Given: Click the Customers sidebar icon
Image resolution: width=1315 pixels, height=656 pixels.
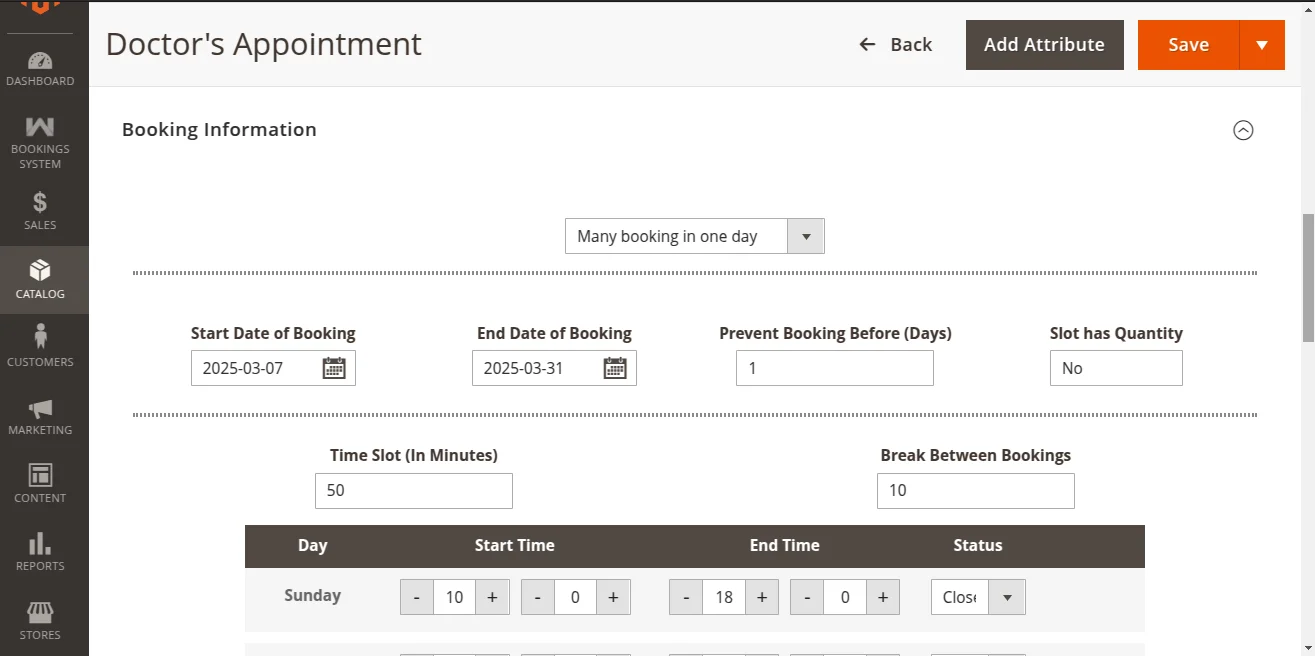Looking at the screenshot, I should [40, 339].
